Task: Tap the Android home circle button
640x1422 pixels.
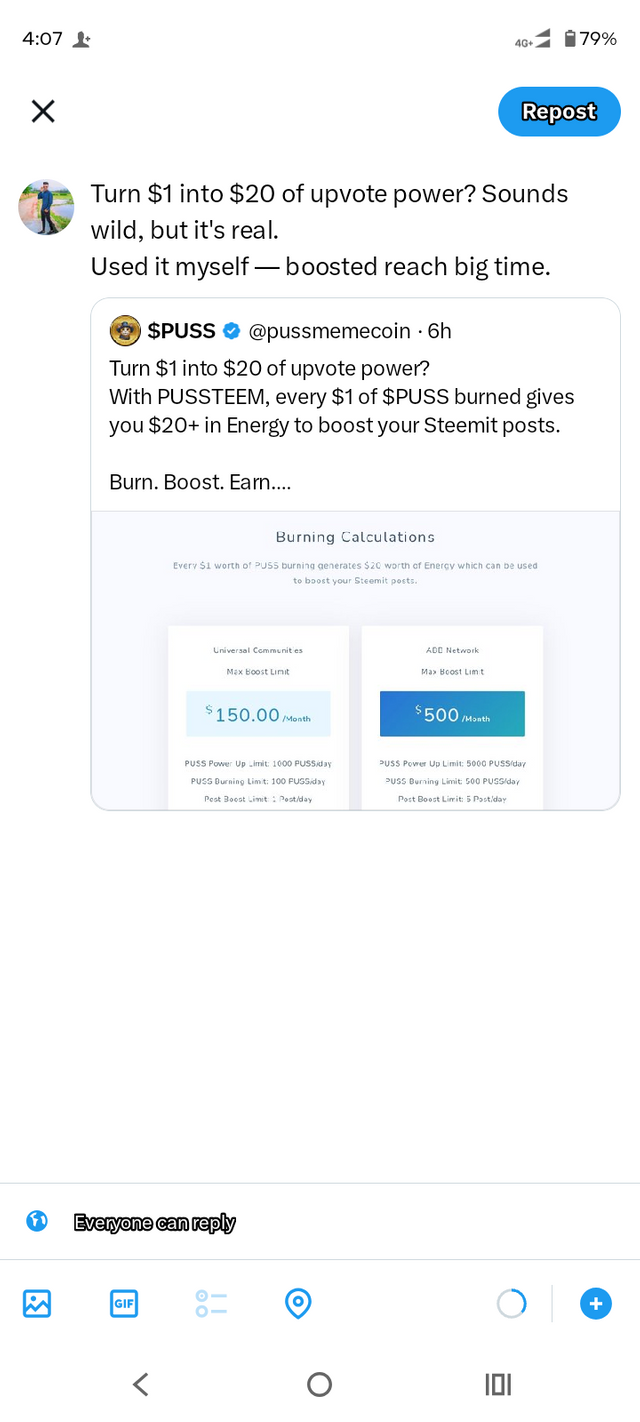Action: click(x=320, y=1384)
